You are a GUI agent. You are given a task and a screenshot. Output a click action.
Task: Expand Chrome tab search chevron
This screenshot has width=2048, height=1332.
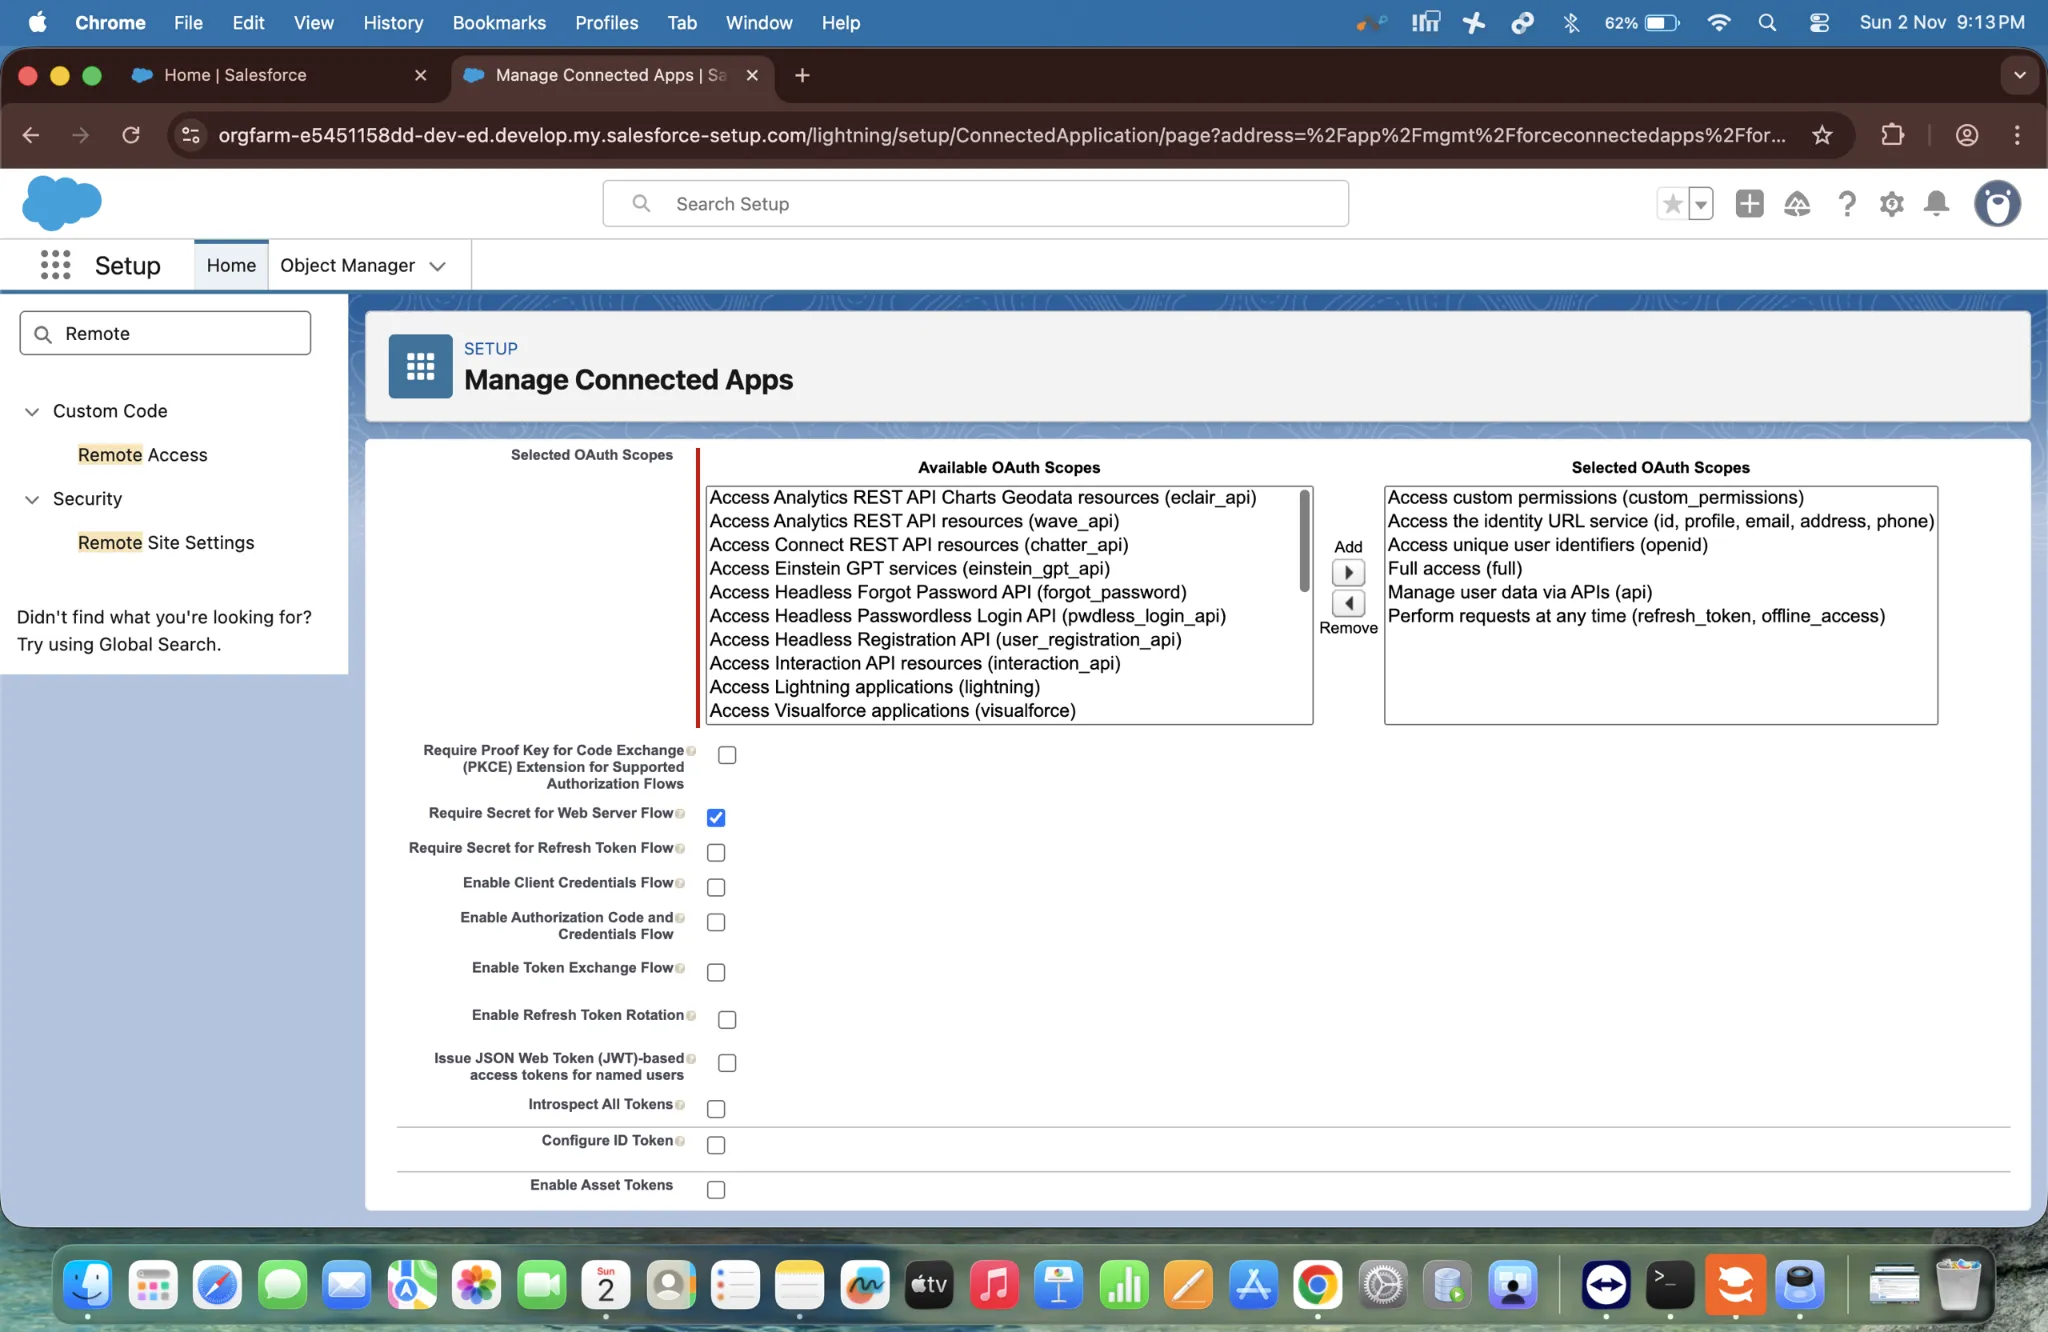(x=2019, y=75)
